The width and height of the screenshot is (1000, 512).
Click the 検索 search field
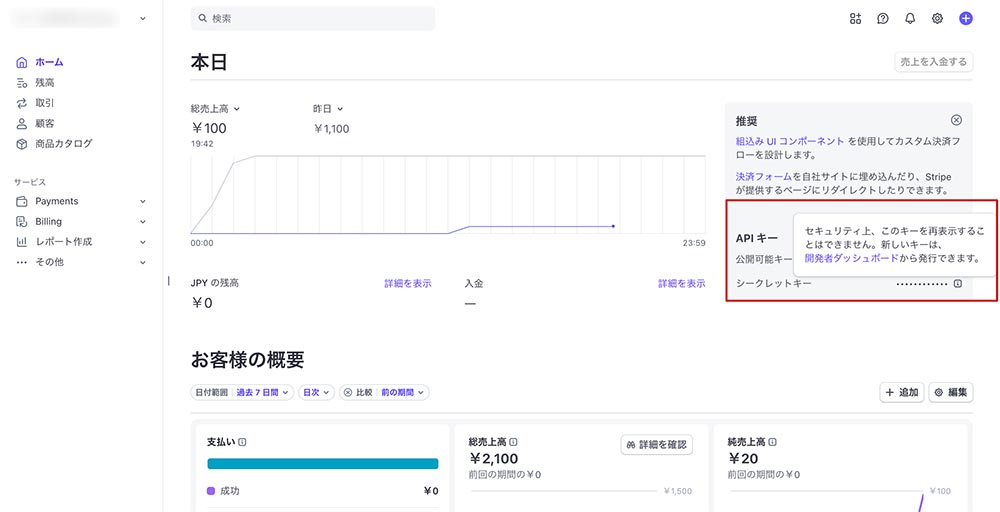pos(313,18)
